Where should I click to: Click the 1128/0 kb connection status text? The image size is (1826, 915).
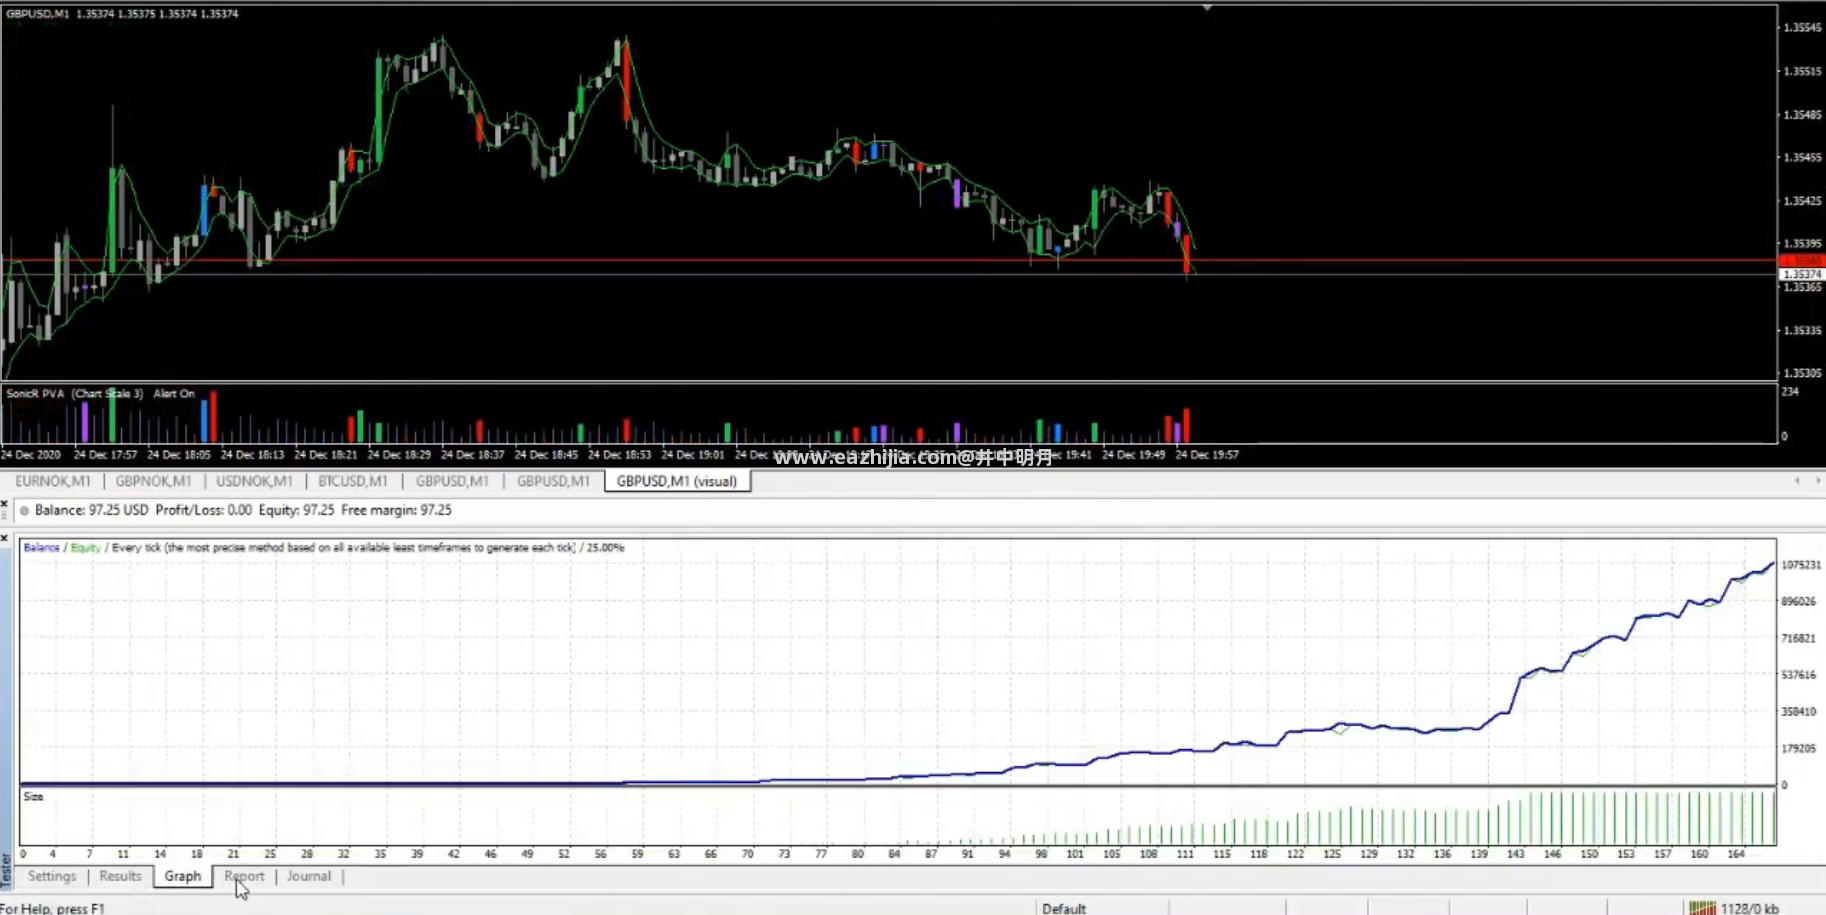click(1750, 908)
